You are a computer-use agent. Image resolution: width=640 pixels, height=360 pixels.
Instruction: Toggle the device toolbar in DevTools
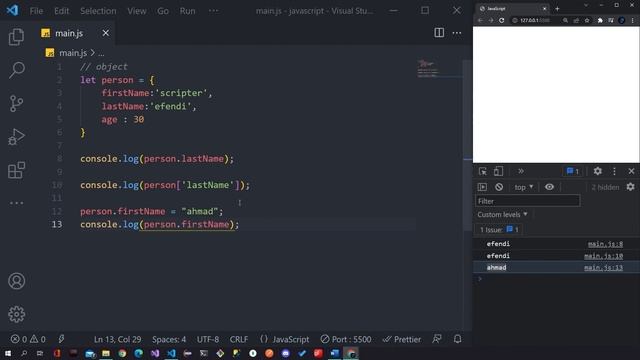click(x=498, y=171)
